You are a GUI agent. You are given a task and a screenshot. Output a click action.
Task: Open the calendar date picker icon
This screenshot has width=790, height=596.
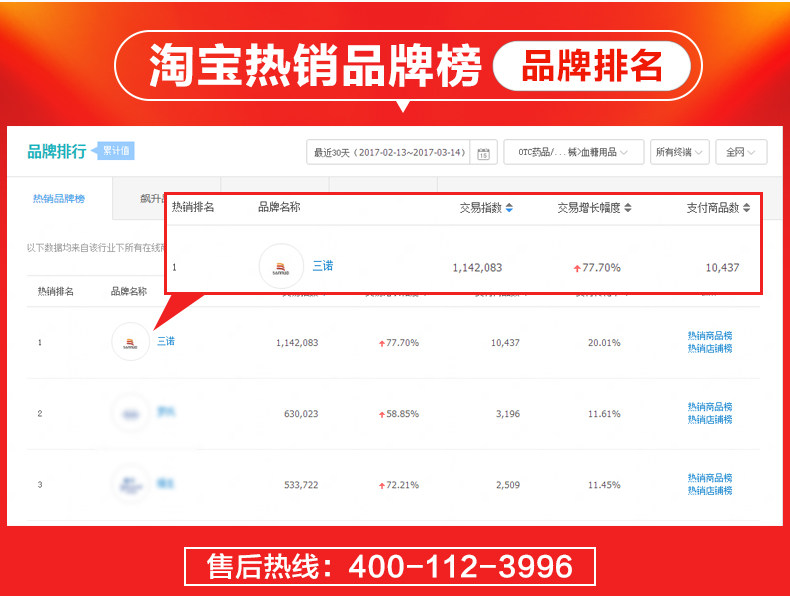coord(483,153)
